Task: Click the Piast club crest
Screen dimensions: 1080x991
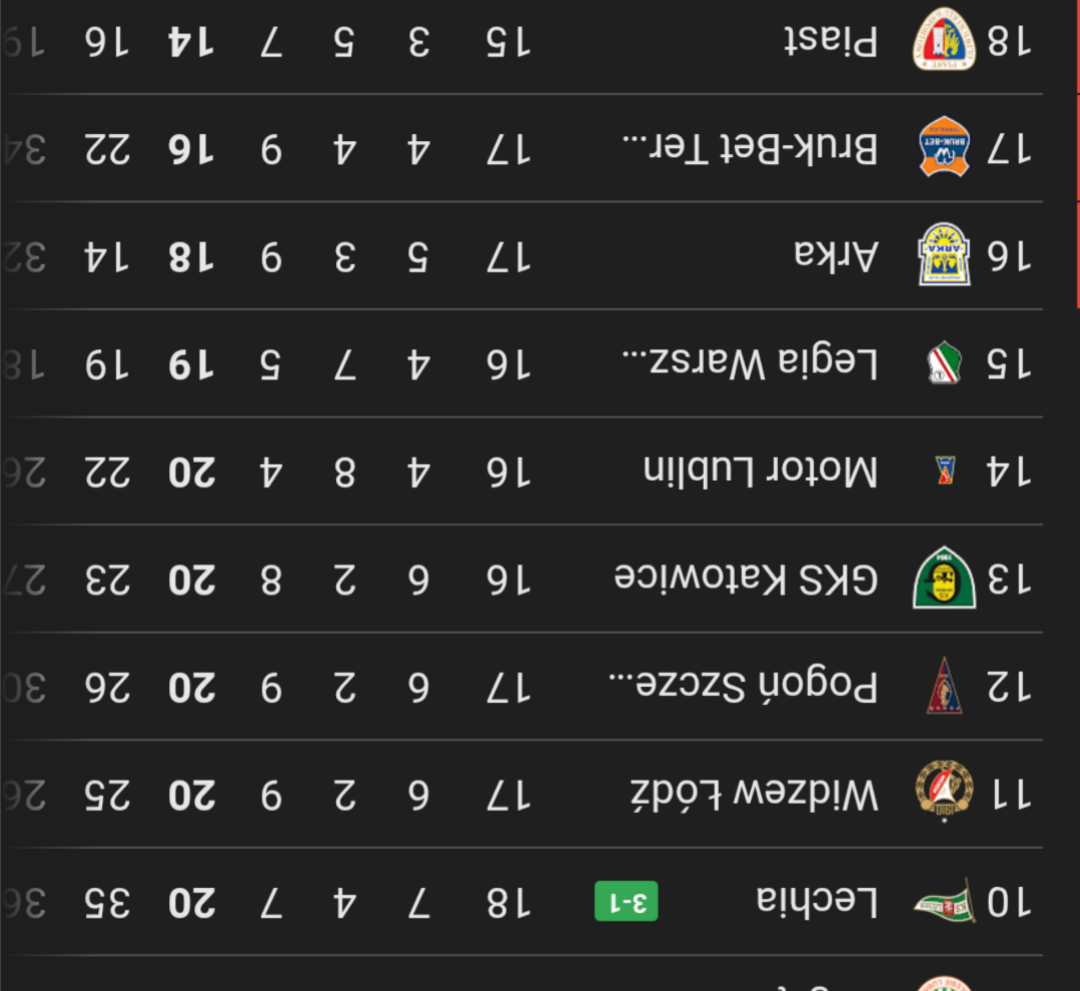Action: (944, 40)
